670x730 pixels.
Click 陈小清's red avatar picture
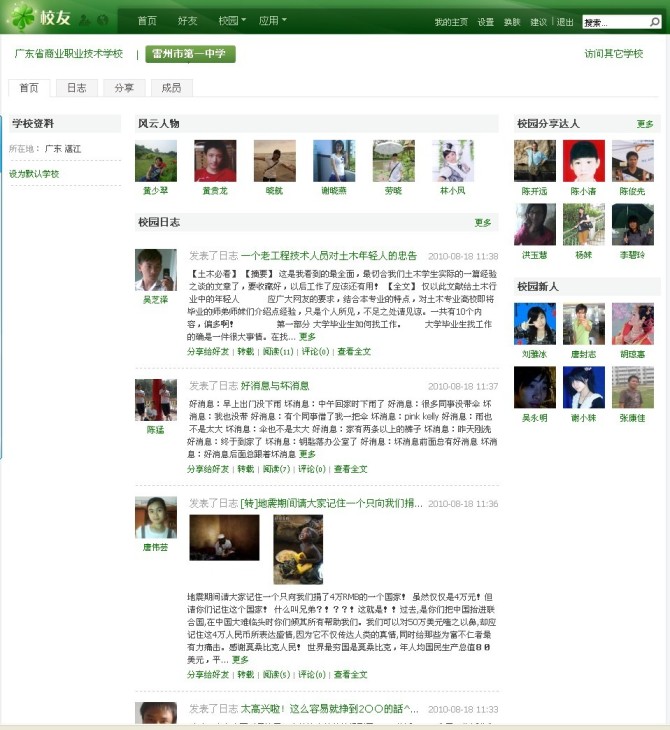point(583,161)
